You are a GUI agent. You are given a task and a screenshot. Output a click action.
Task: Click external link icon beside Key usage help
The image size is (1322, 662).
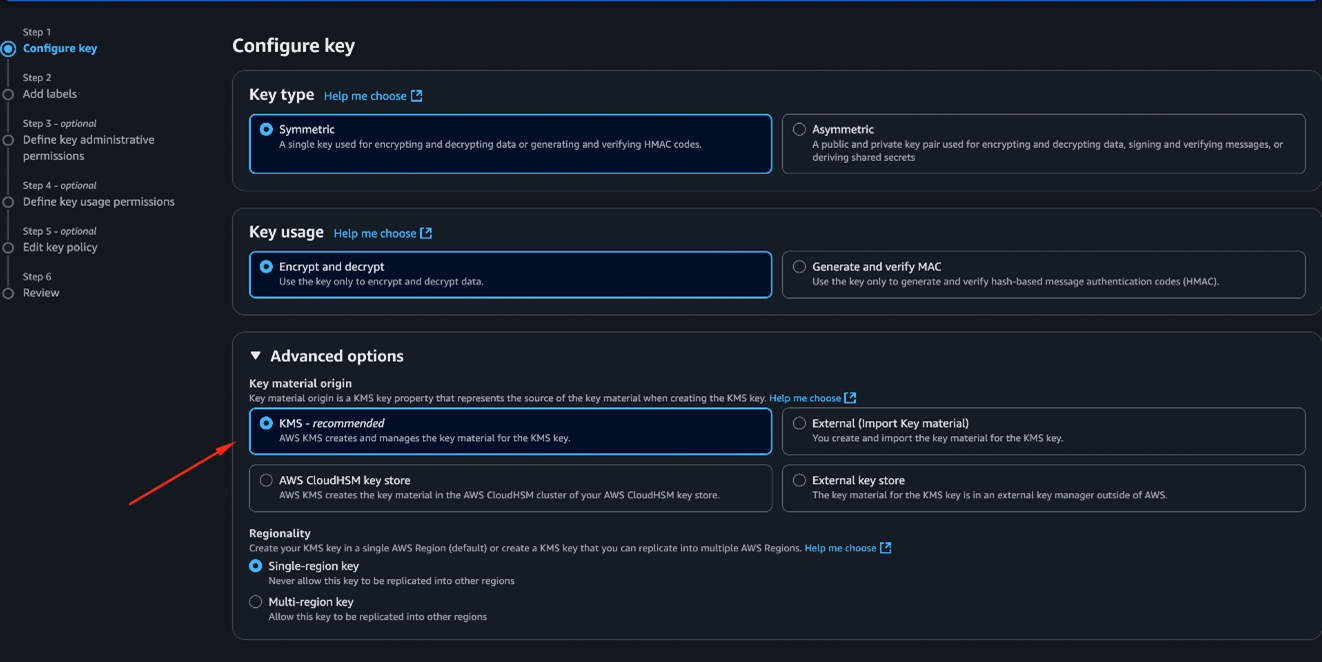[x=426, y=233]
